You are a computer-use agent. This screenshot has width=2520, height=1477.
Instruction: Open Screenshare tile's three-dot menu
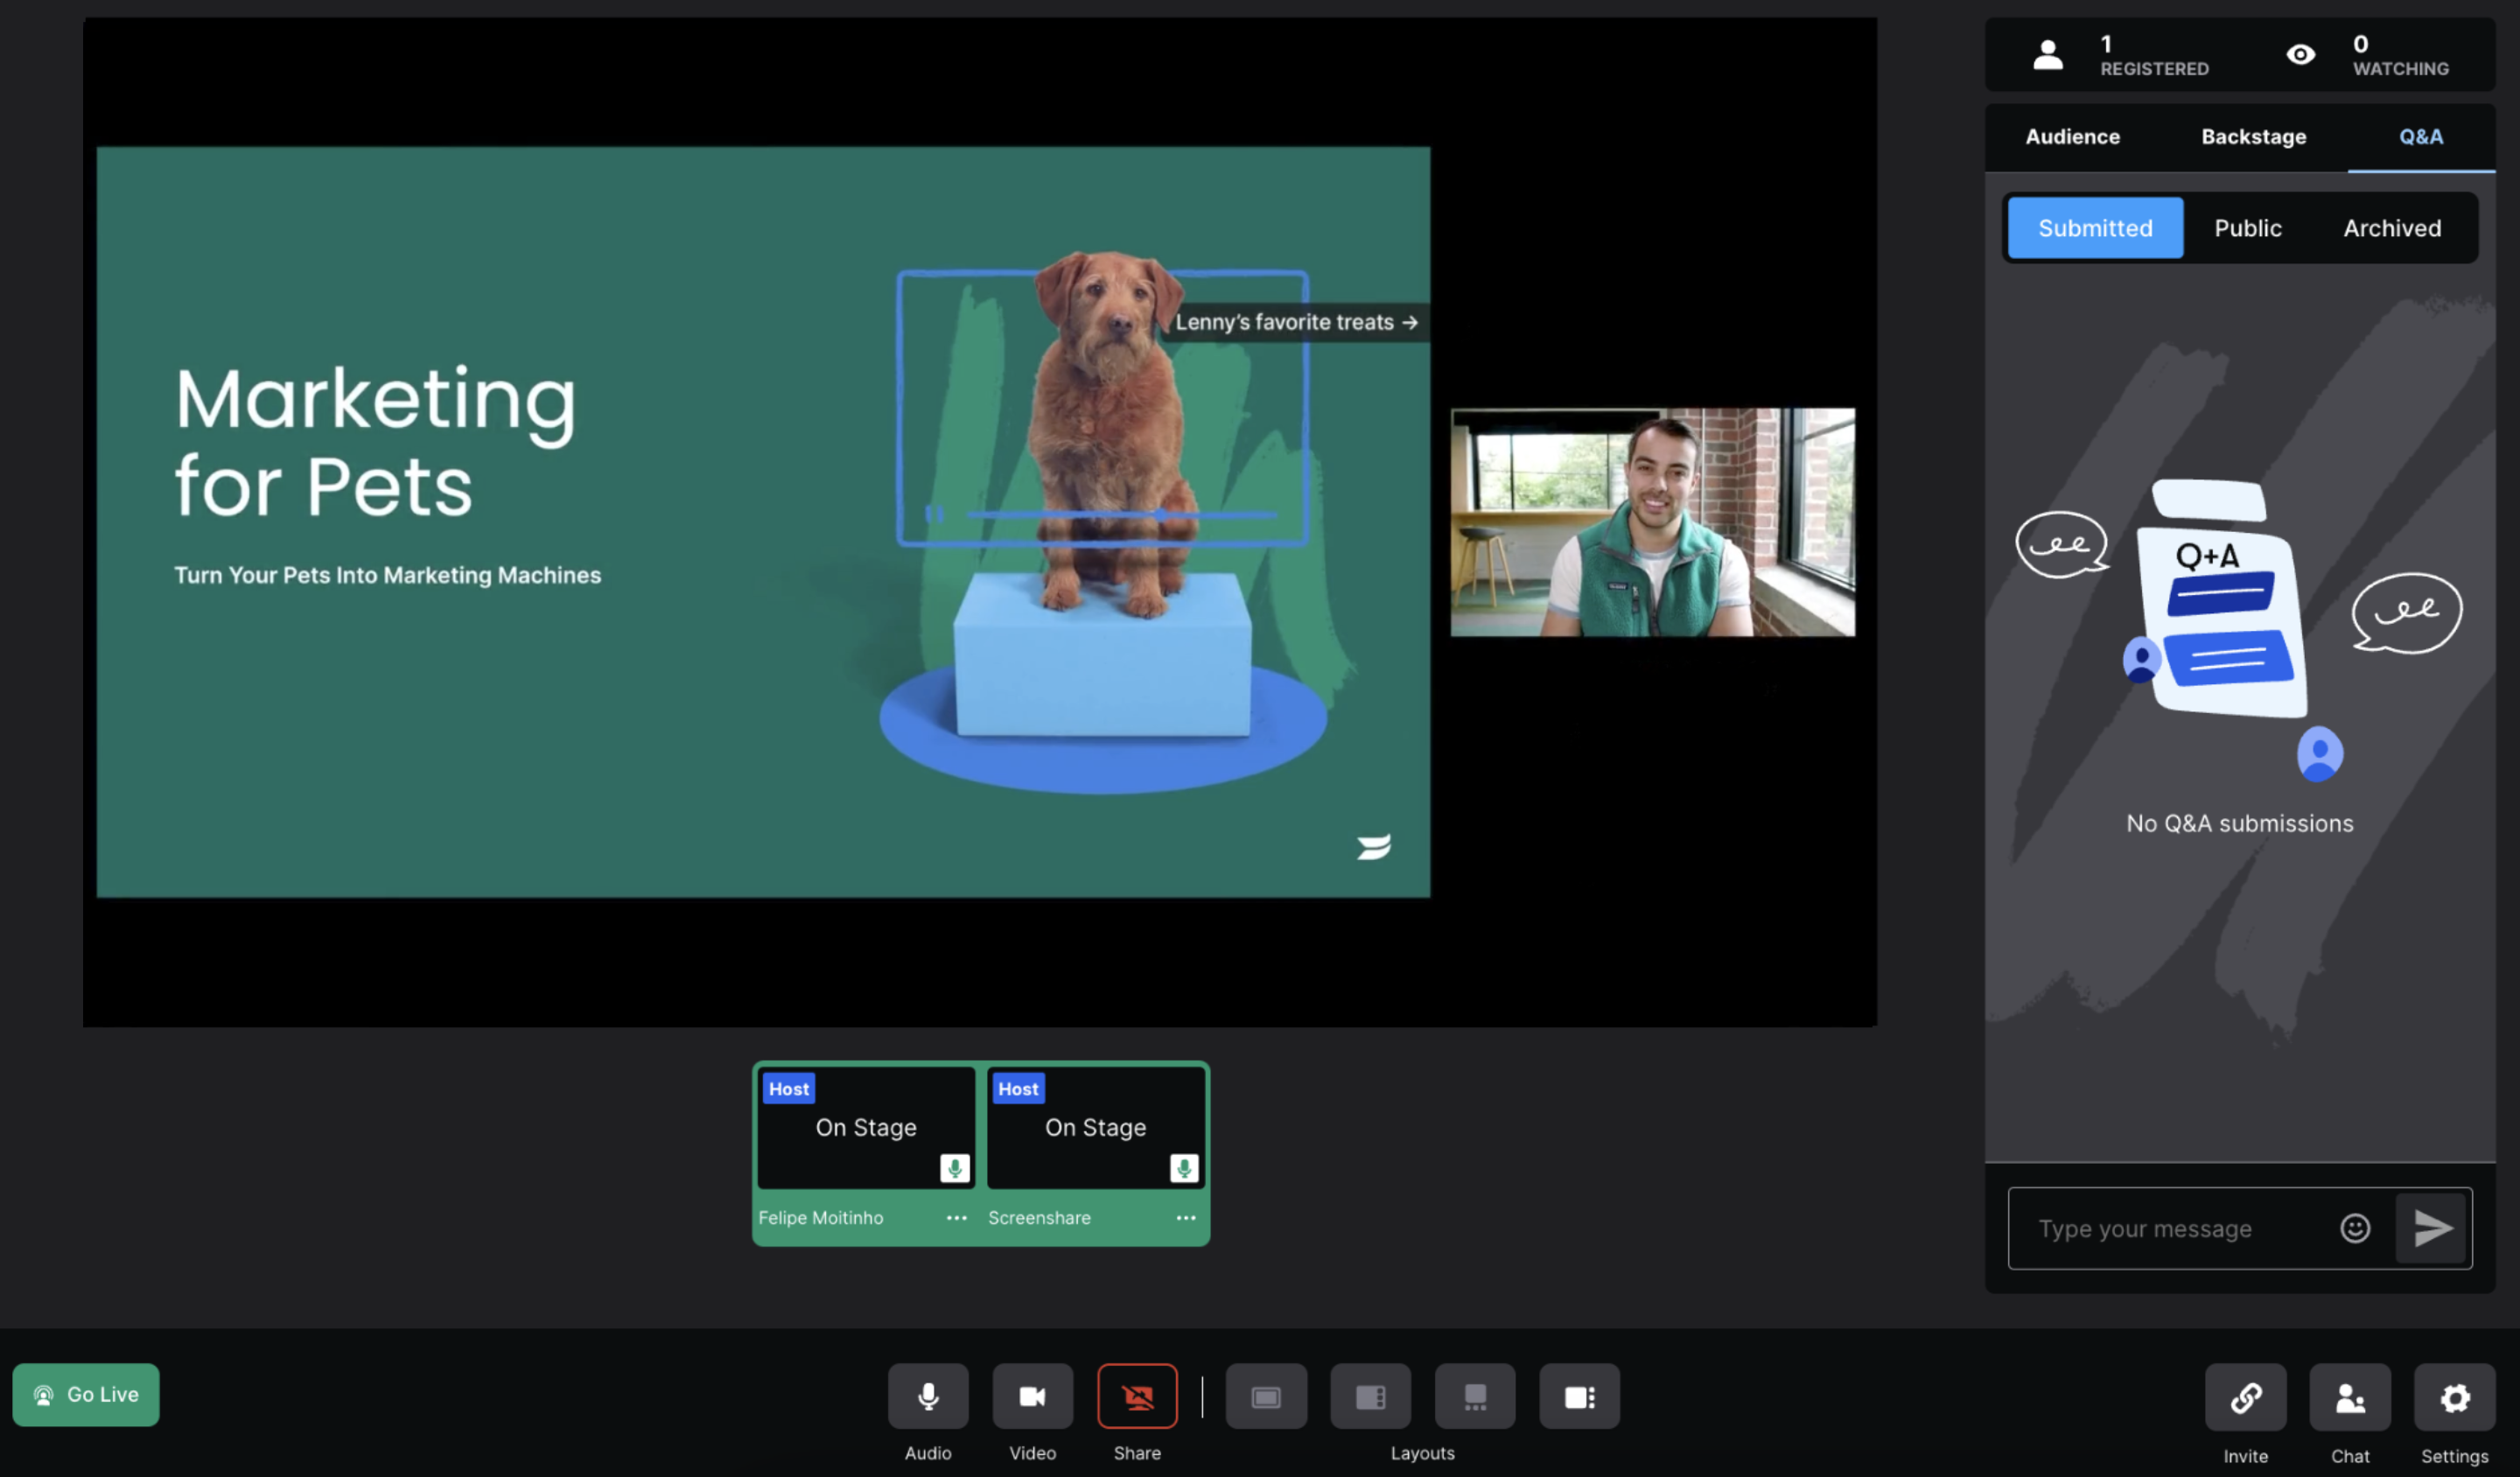pos(1186,1218)
